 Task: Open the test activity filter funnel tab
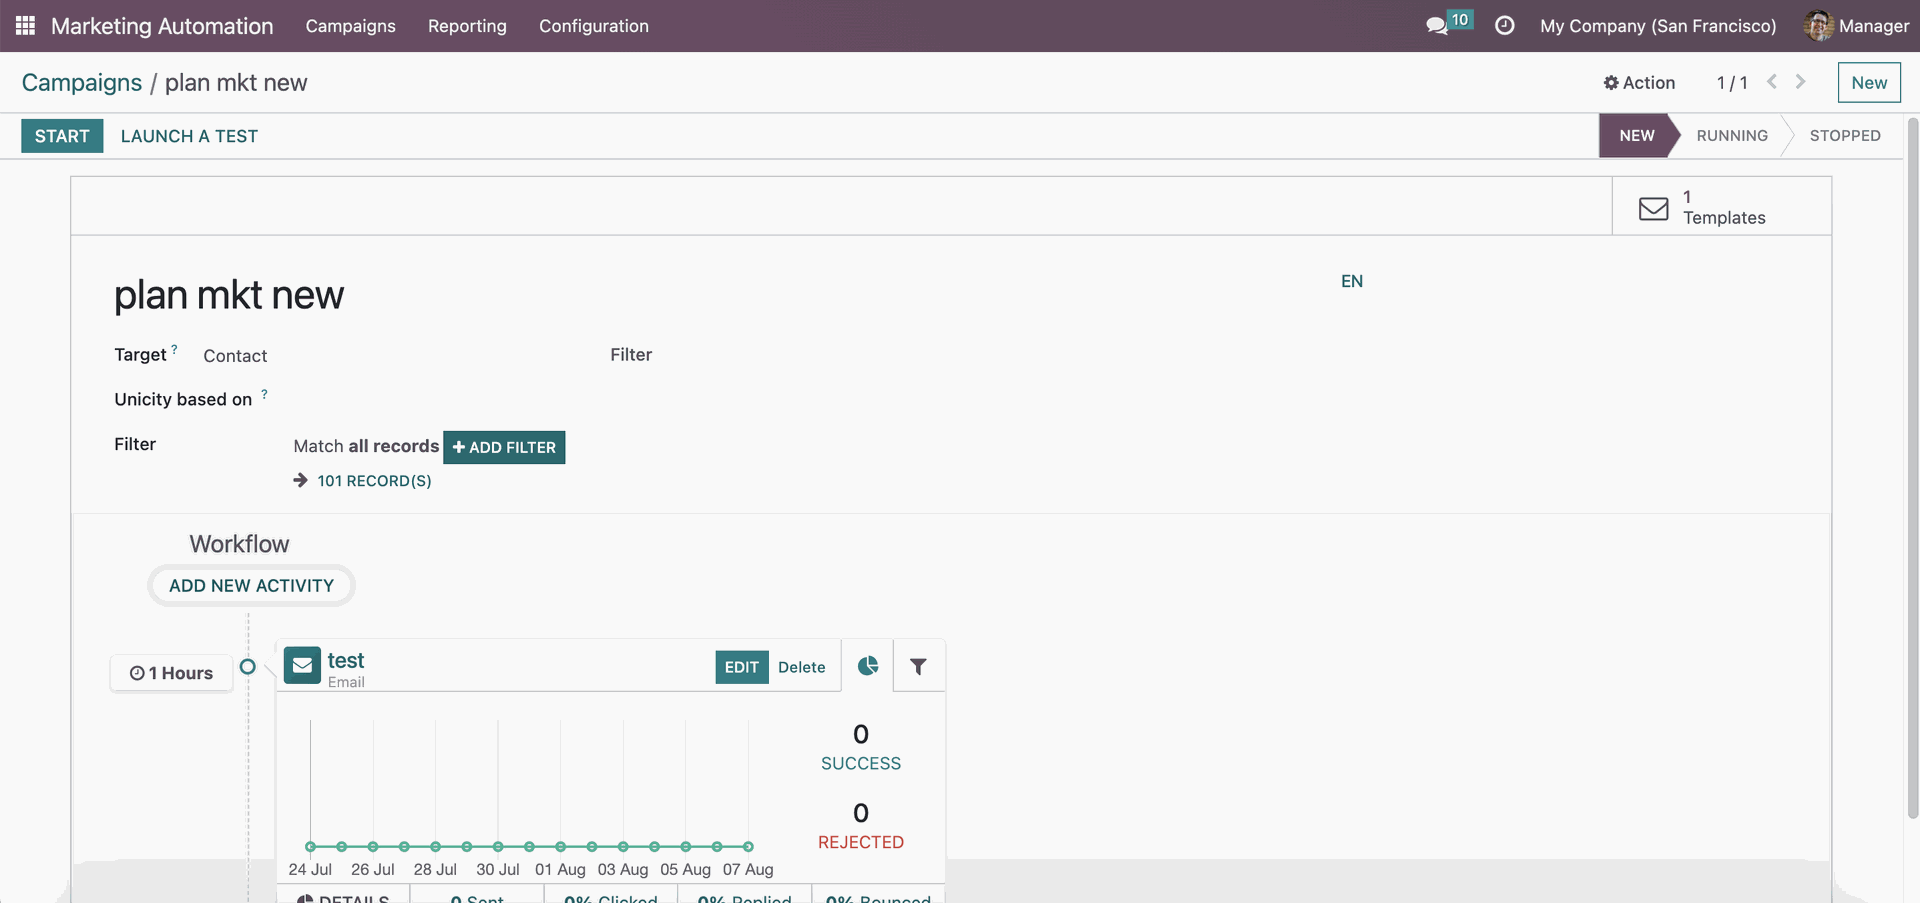click(x=918, y=666)
